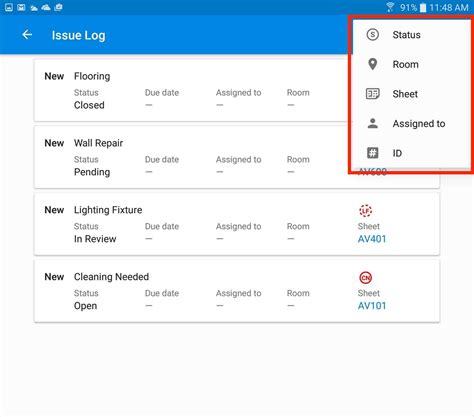Click the Assigned to person icon
The height and width of the screenshot is (417, 474).
(x=372, y=123)
